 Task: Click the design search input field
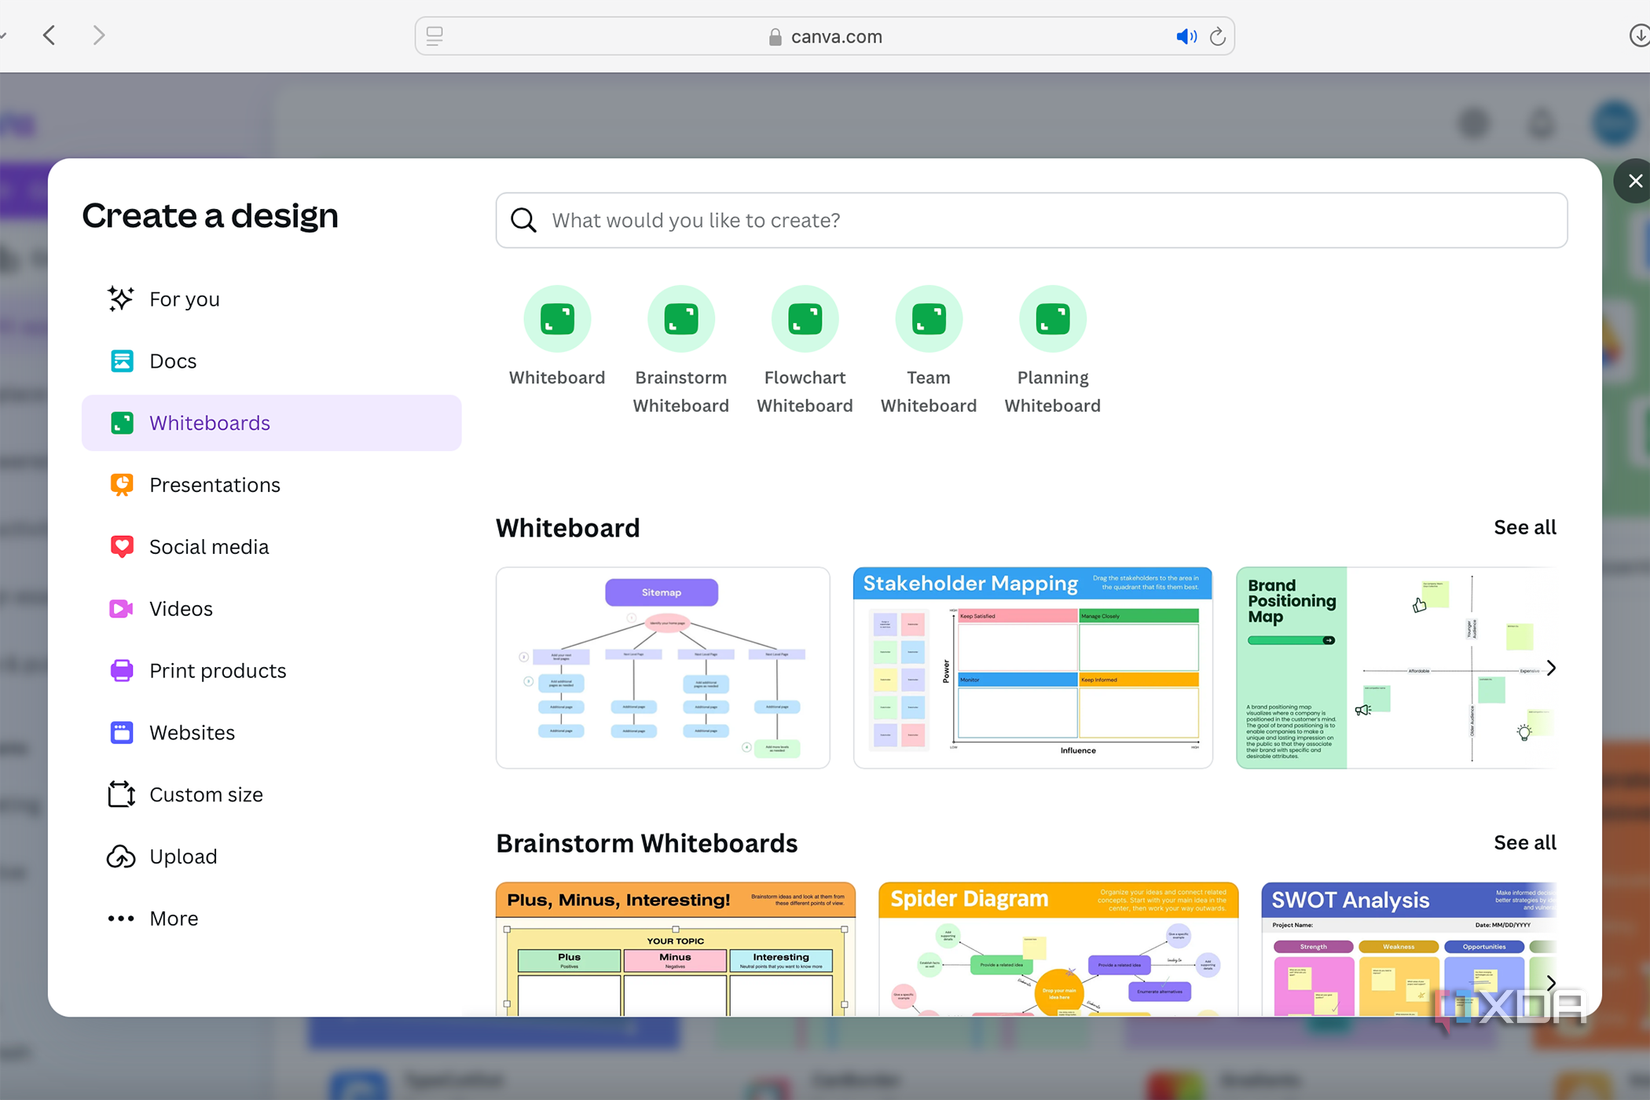click(x=1031, y=220)
